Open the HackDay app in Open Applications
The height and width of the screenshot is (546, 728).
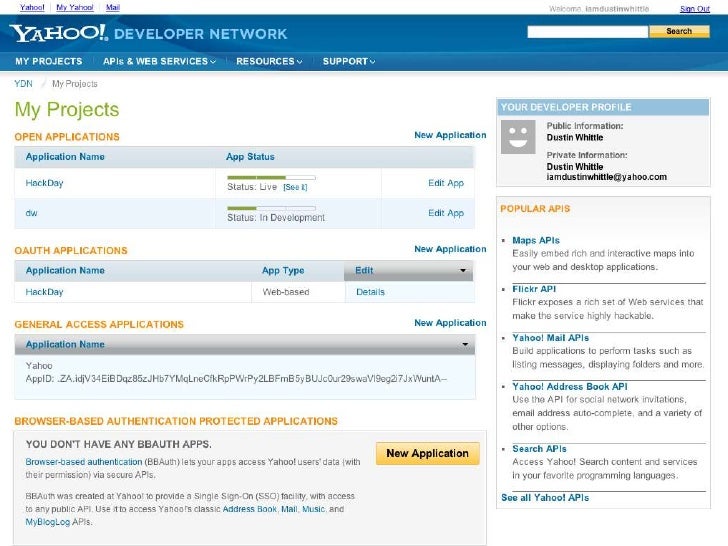[44, 183]
